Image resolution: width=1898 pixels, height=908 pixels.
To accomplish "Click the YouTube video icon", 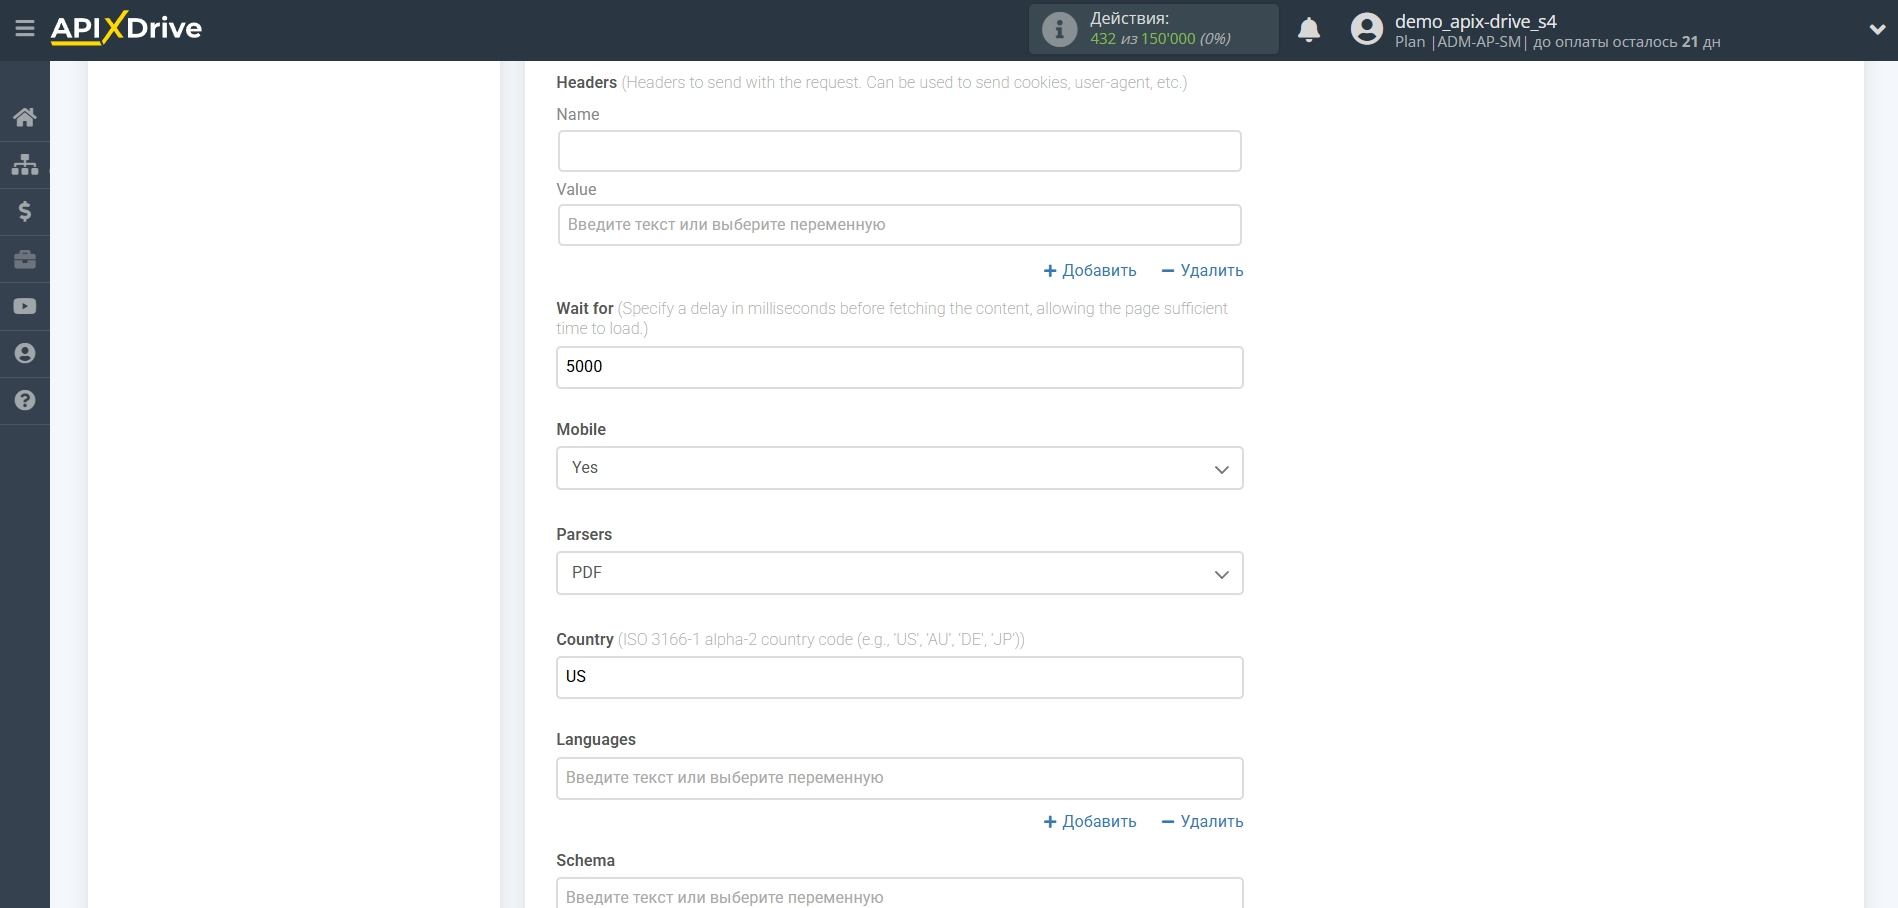I will (x=25, y=306).
